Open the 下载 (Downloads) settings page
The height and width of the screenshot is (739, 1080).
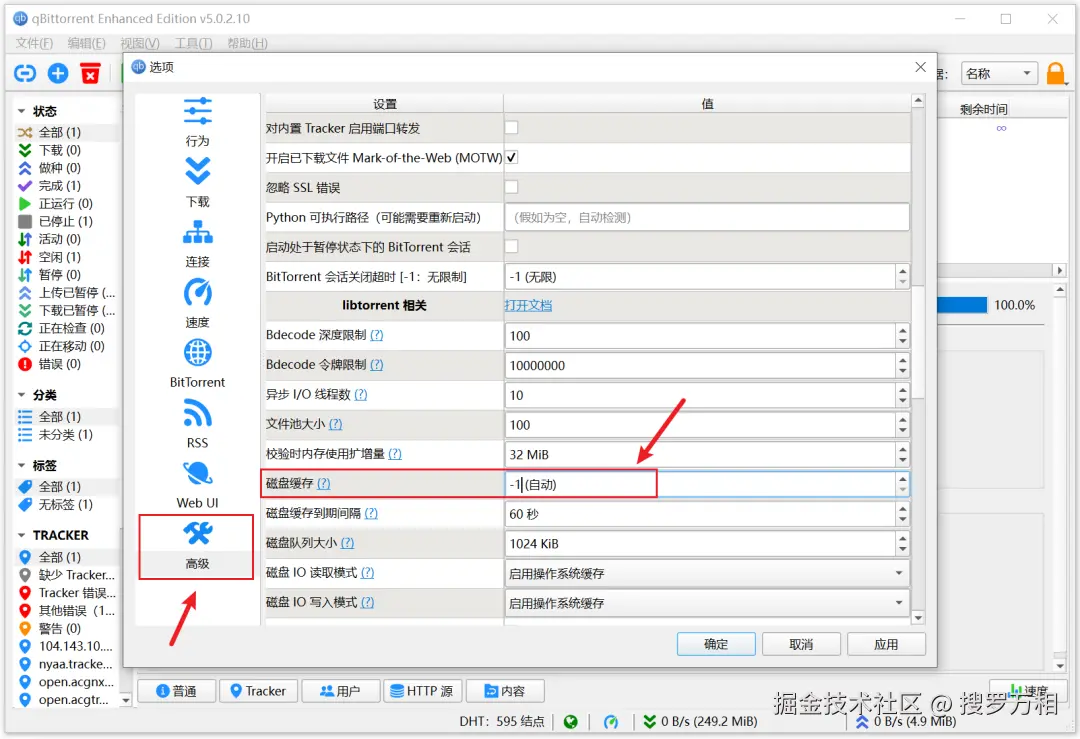click(197, 183)
